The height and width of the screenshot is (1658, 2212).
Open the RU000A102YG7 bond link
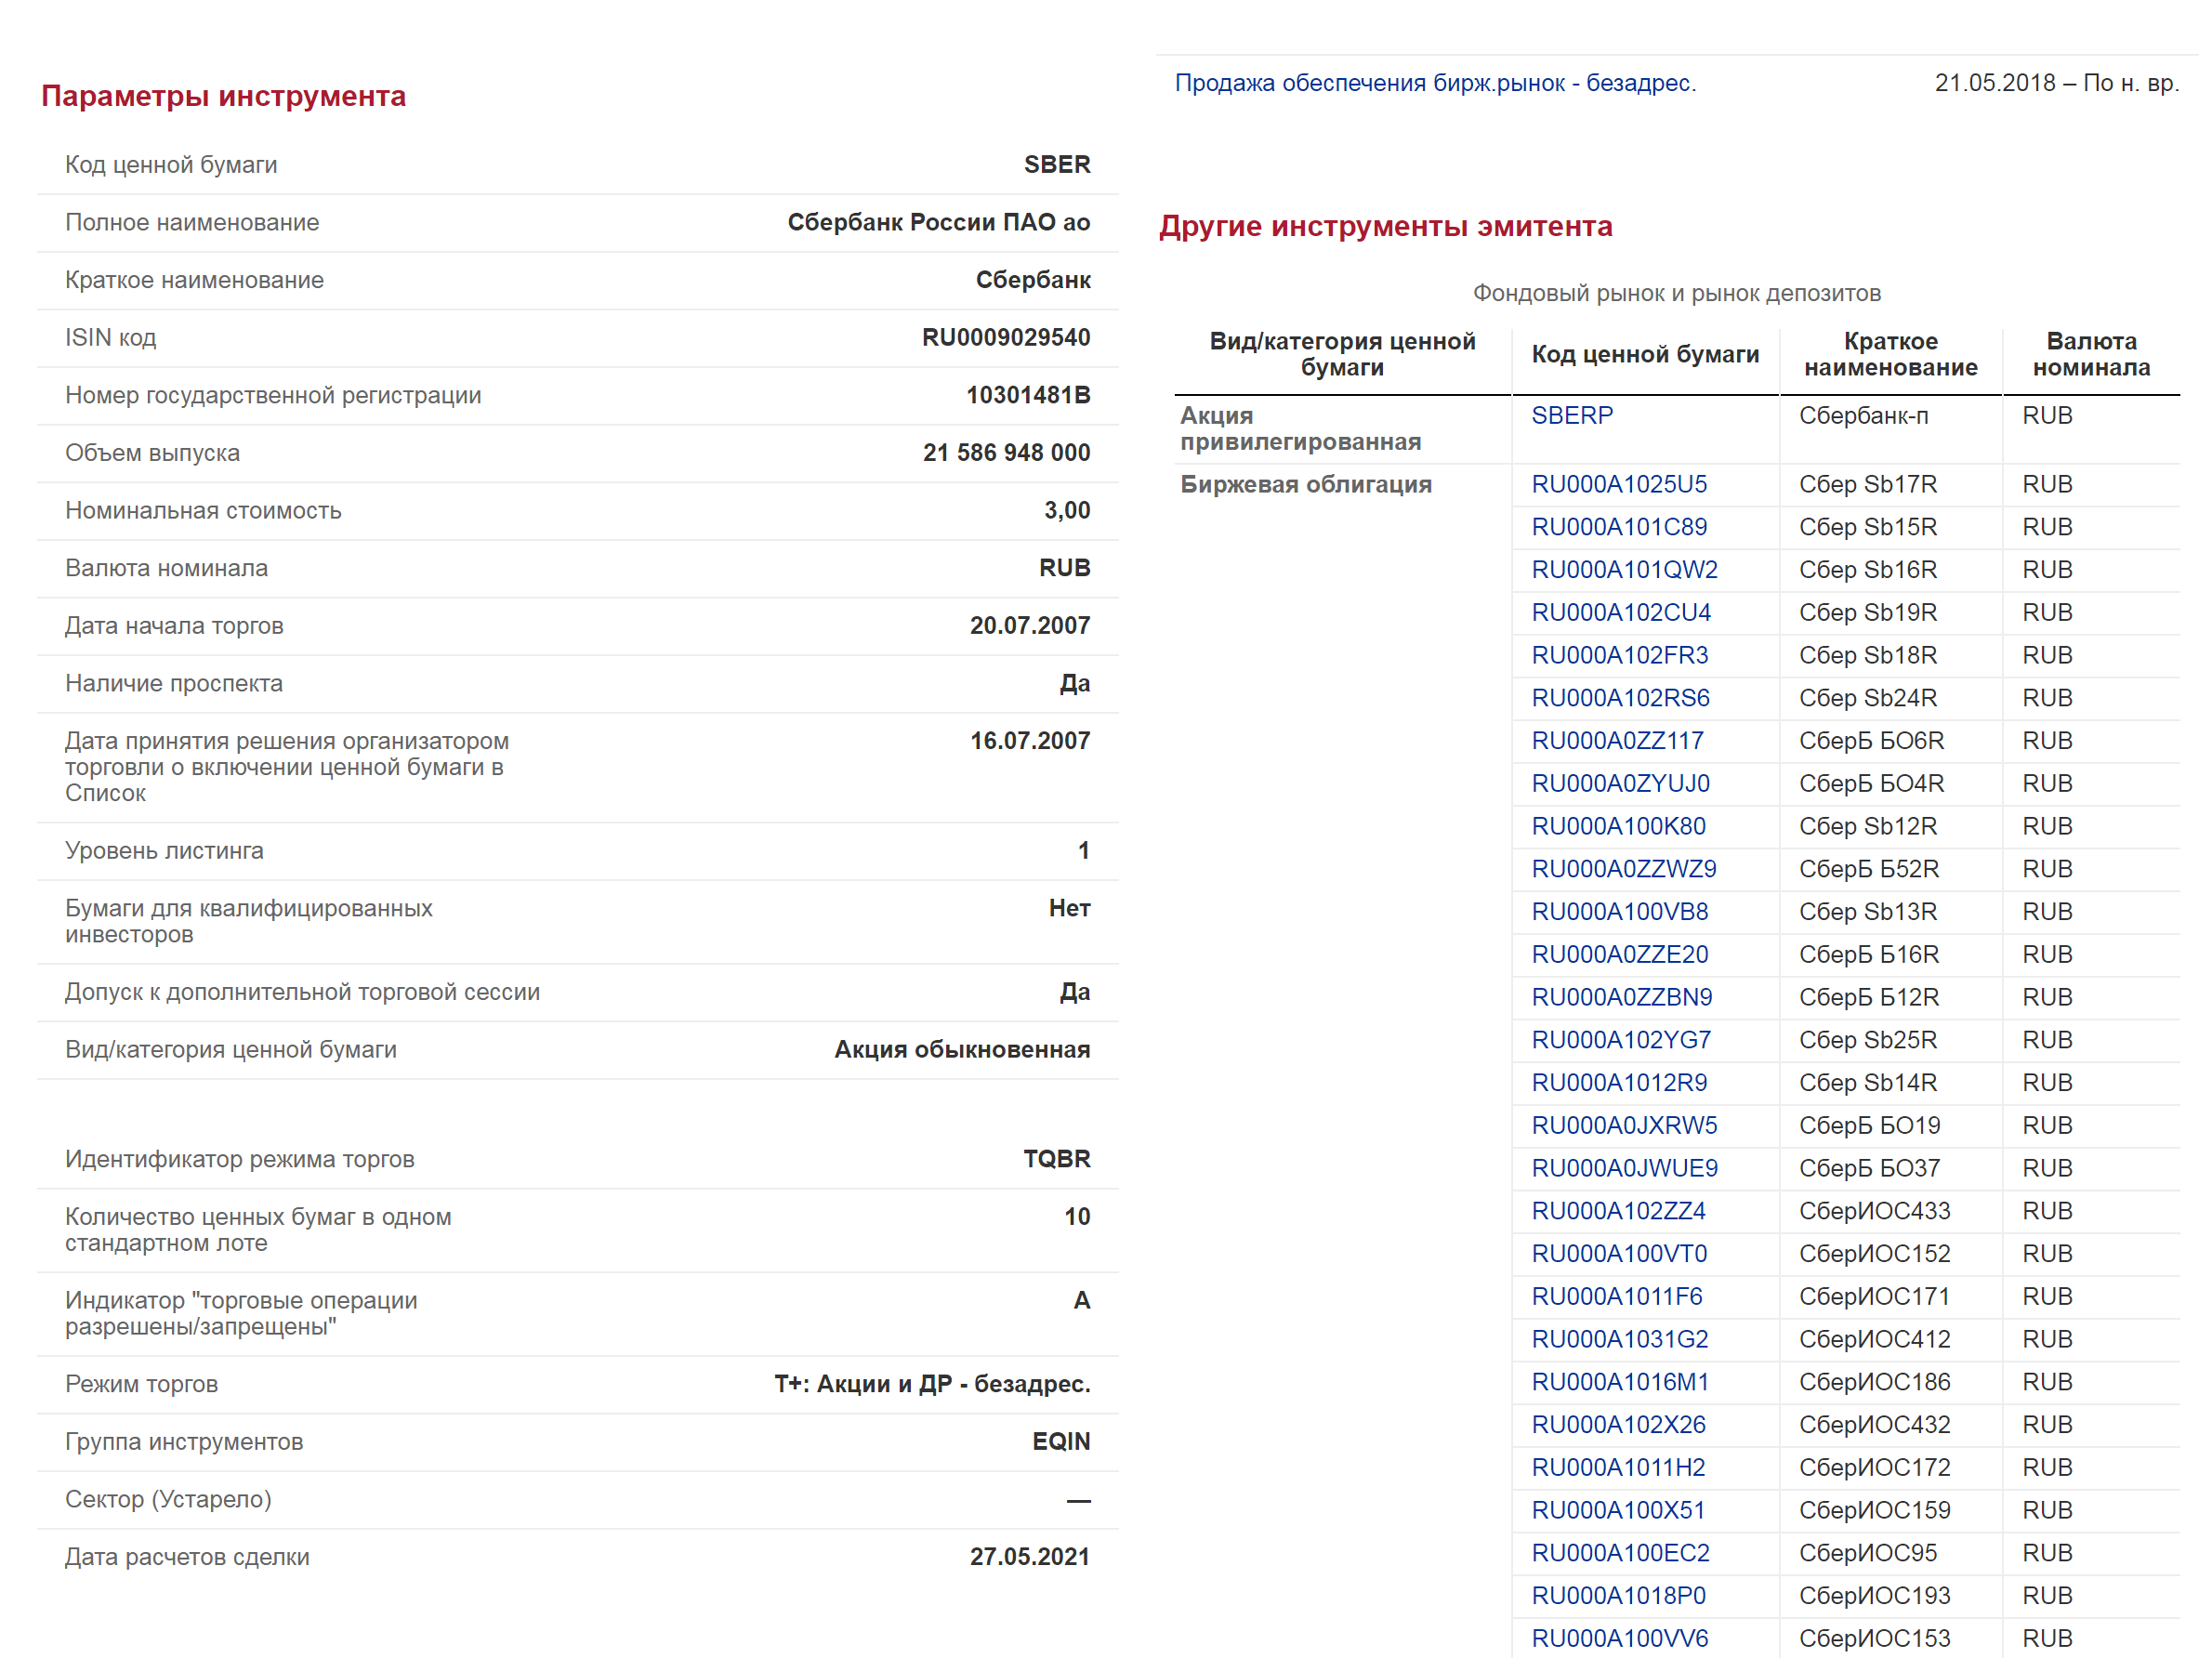point(1620,1040)
